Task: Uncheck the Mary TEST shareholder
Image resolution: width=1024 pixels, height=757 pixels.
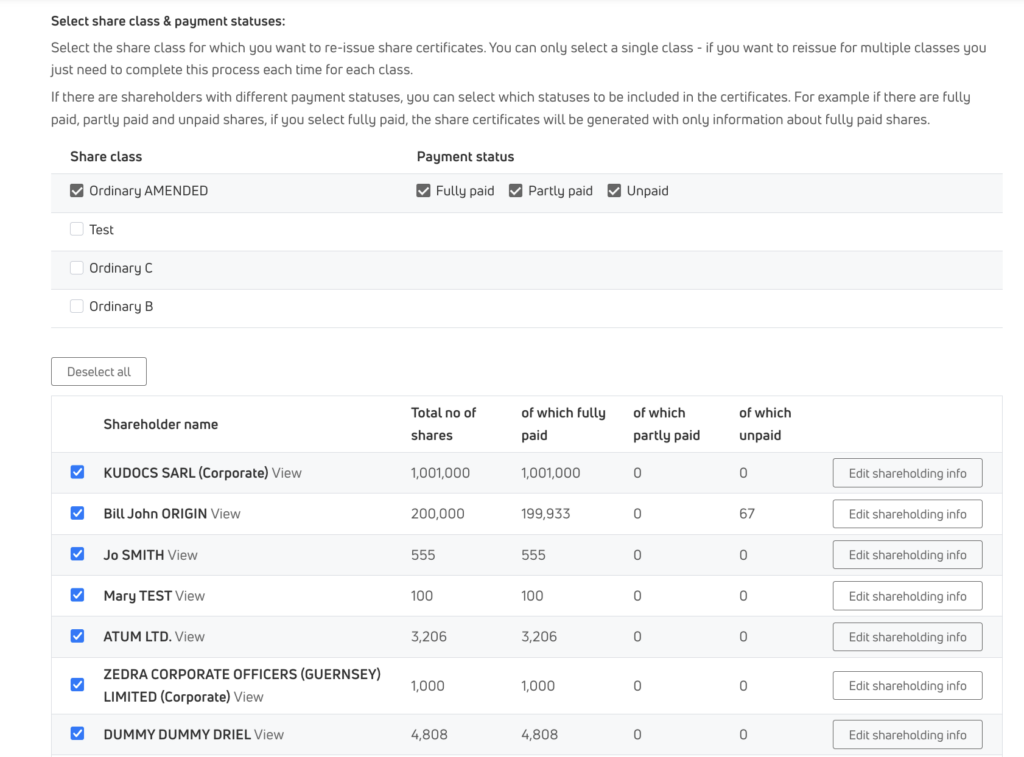Action: point(77,595)
